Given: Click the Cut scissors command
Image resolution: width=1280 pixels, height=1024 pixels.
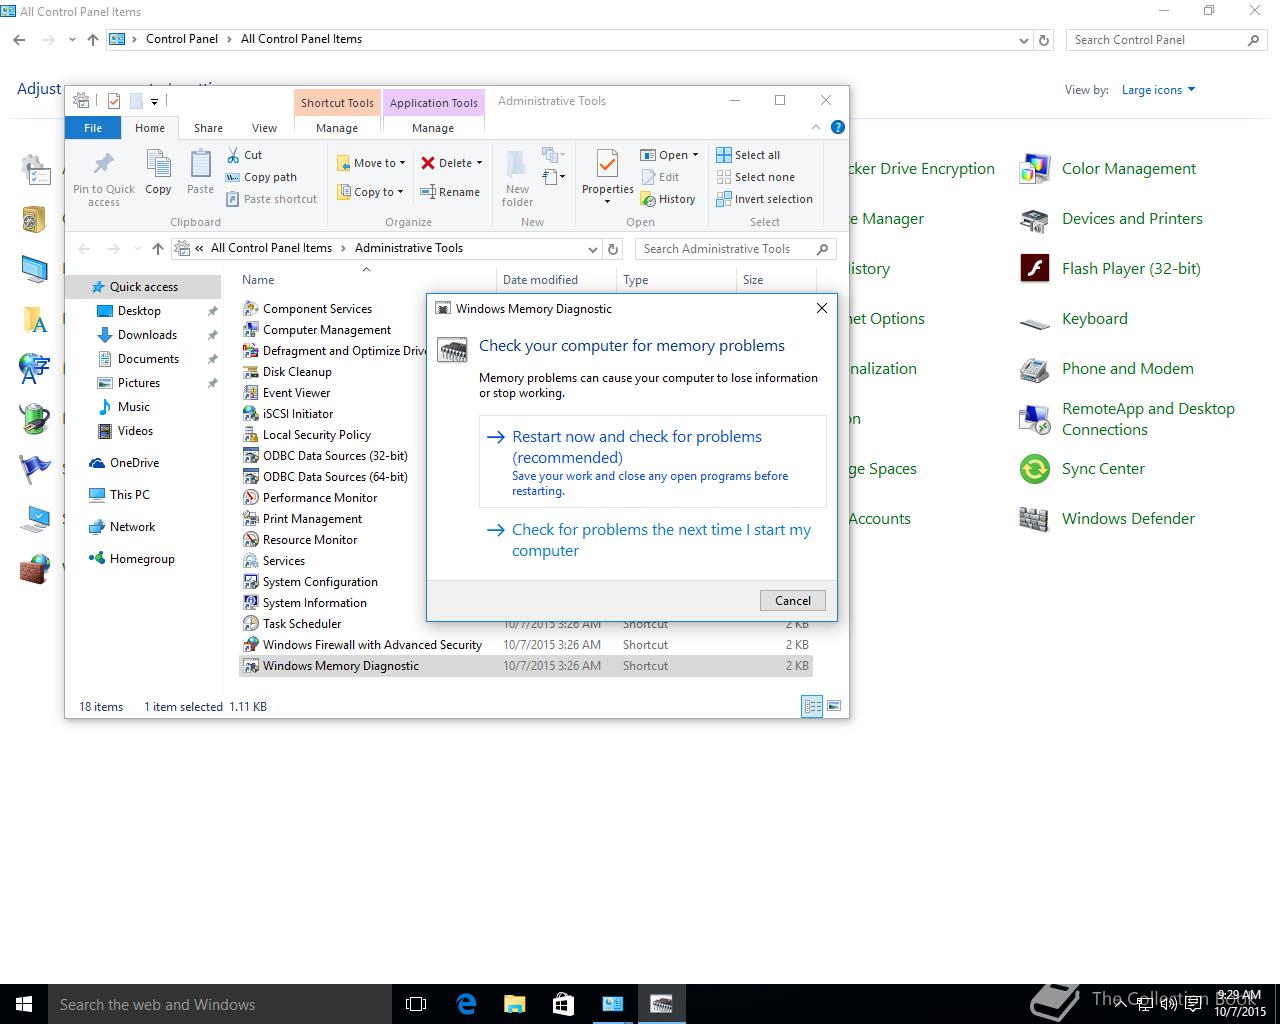Looking at the screenshot, I should tap(244, 155).
